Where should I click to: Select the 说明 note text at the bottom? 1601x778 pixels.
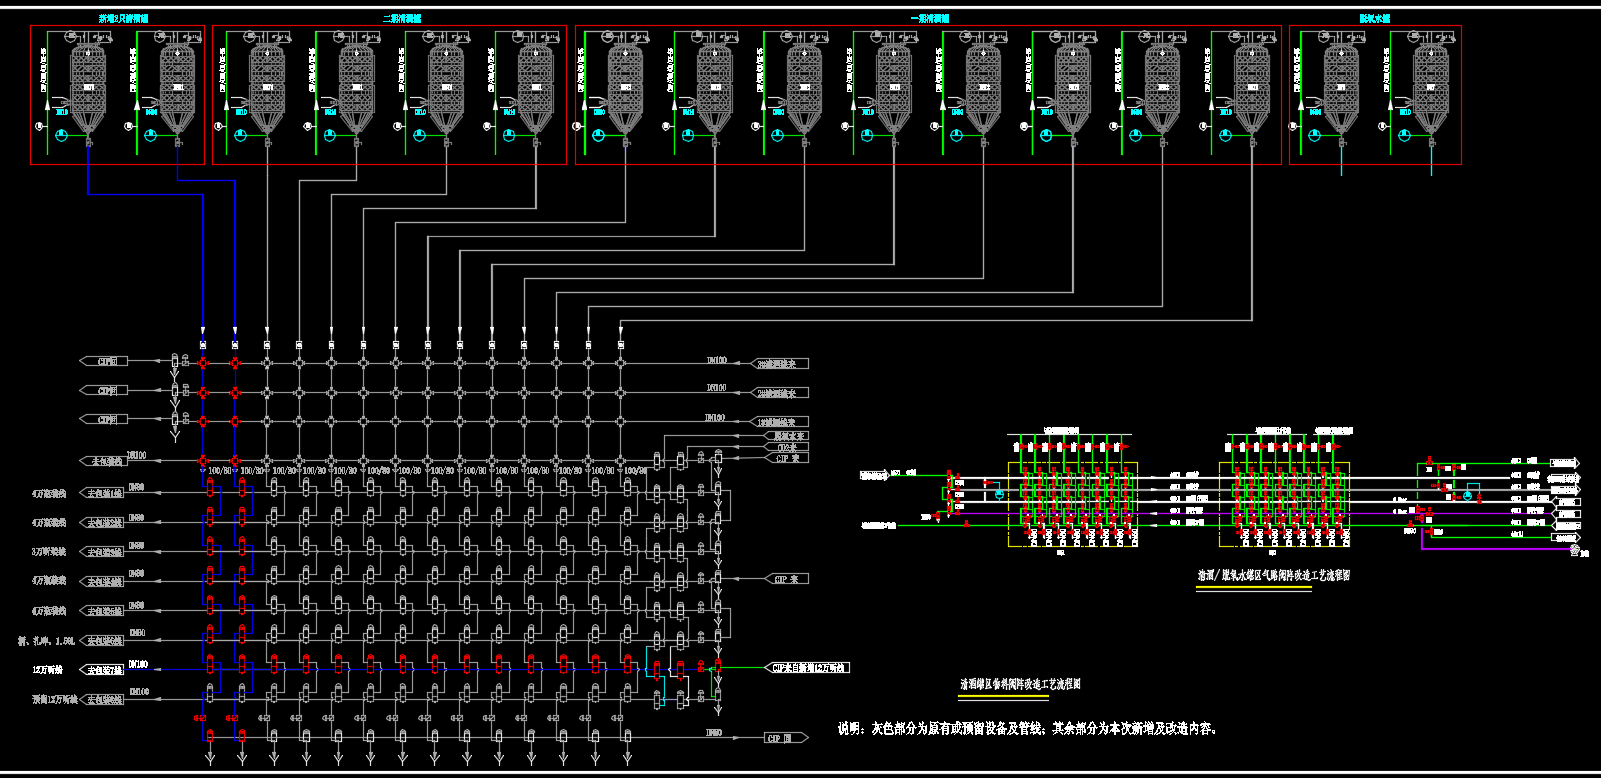[1027, 729]
